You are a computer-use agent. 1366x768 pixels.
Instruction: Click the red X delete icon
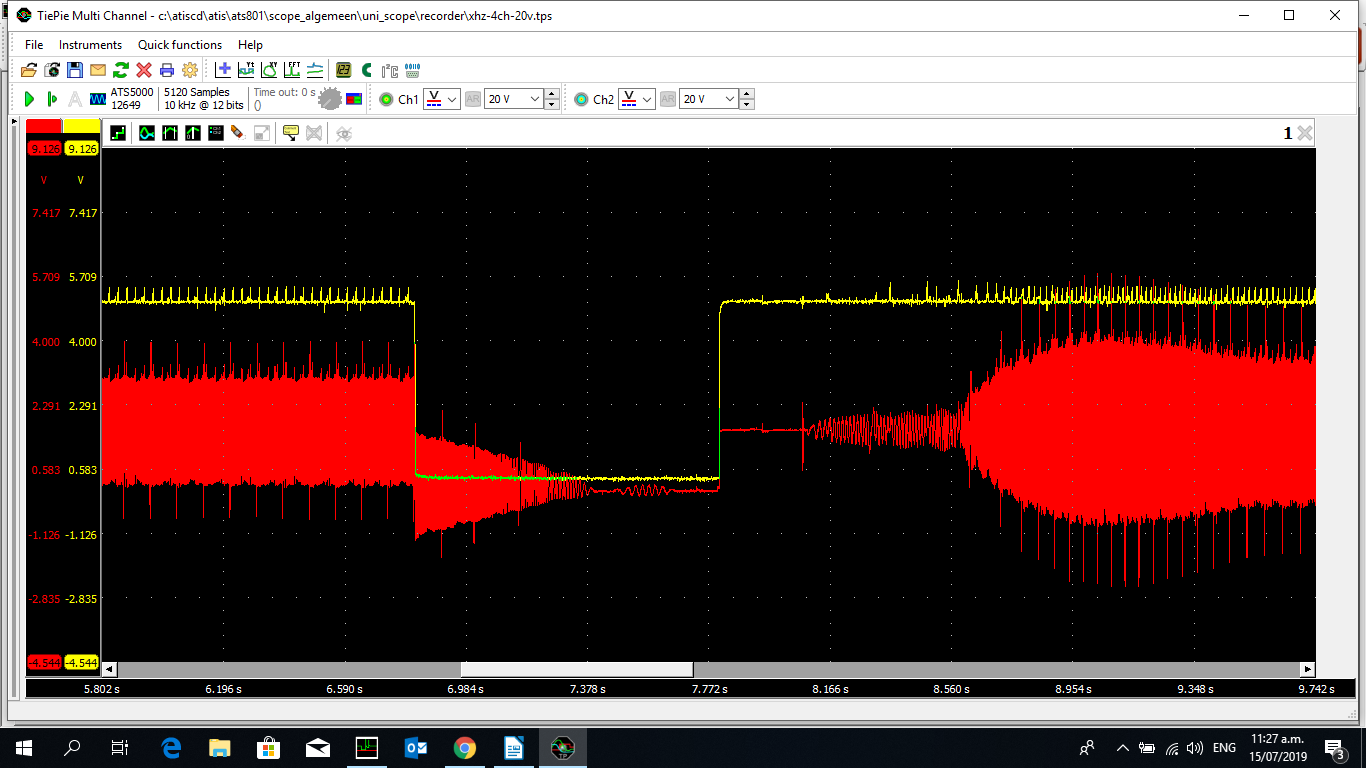(x=144, y=70)
